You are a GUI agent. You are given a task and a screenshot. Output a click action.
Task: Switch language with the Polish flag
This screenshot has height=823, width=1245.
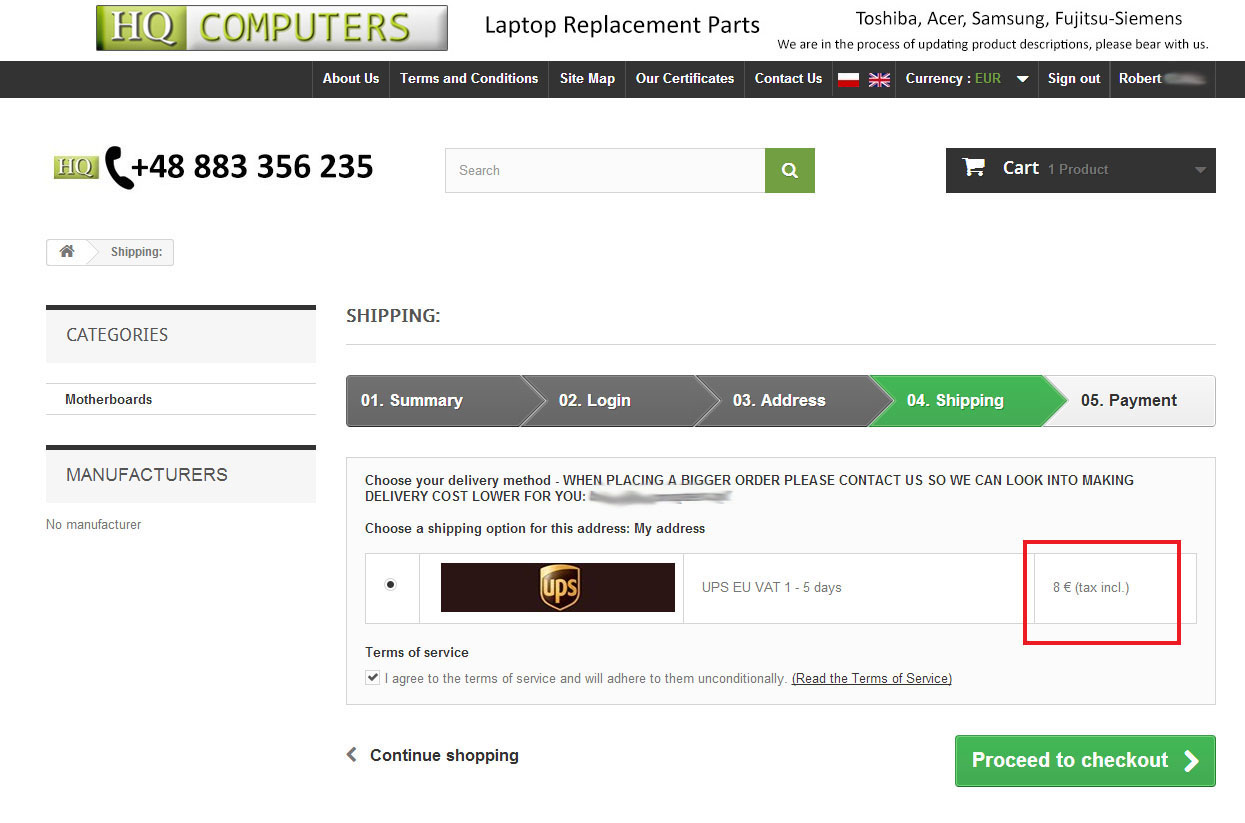click(849, 80)
